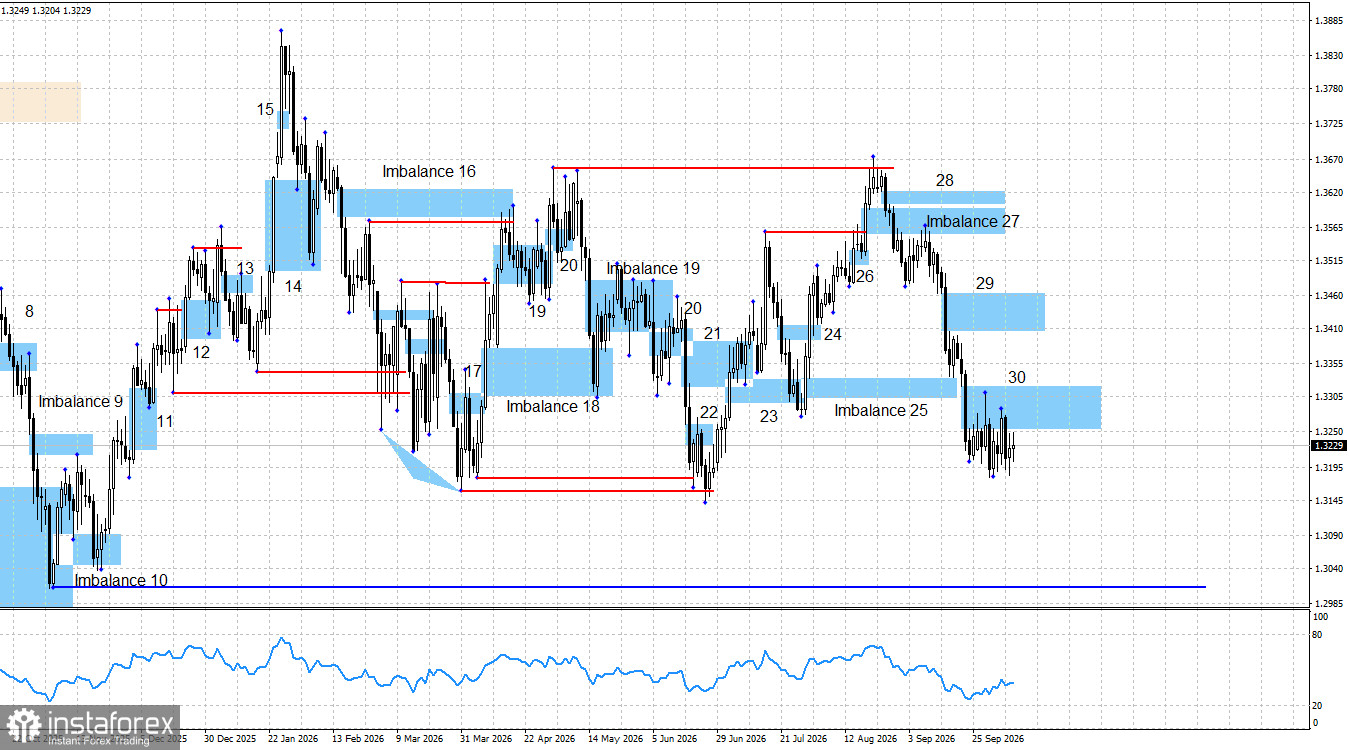
Task: Select zone label "30"
Action: (x=1017, y=378)
